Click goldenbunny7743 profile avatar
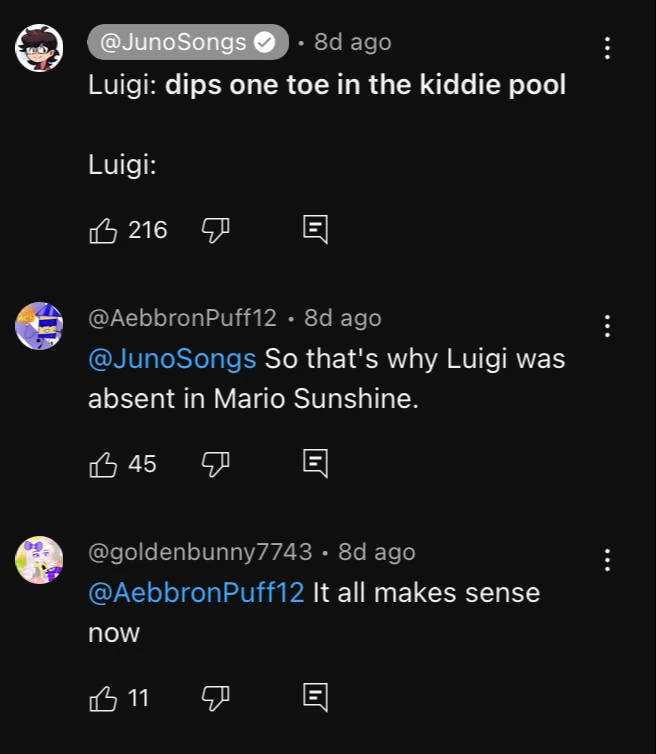Image resolution: width=656 pixels, height=754 pixels. (40, 560)
